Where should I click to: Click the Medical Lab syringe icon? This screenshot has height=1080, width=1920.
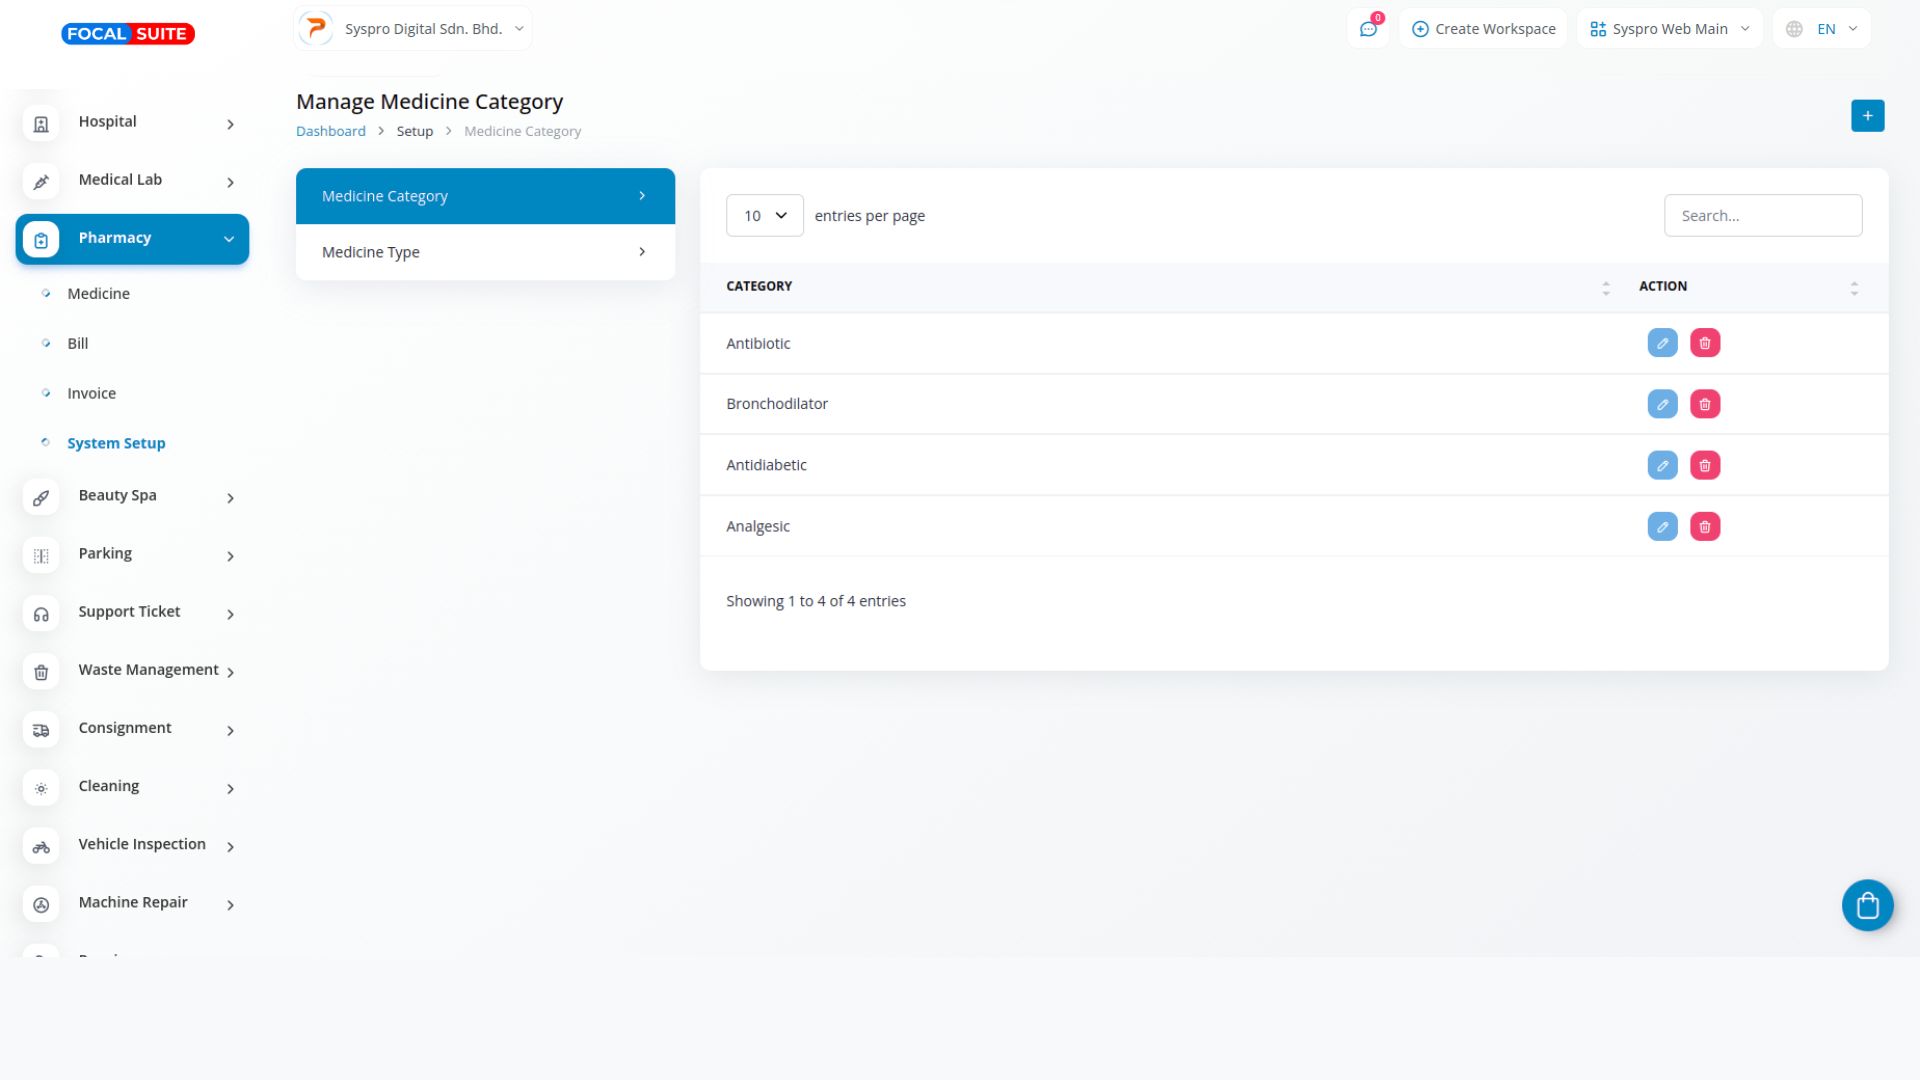tap(41, 181)
